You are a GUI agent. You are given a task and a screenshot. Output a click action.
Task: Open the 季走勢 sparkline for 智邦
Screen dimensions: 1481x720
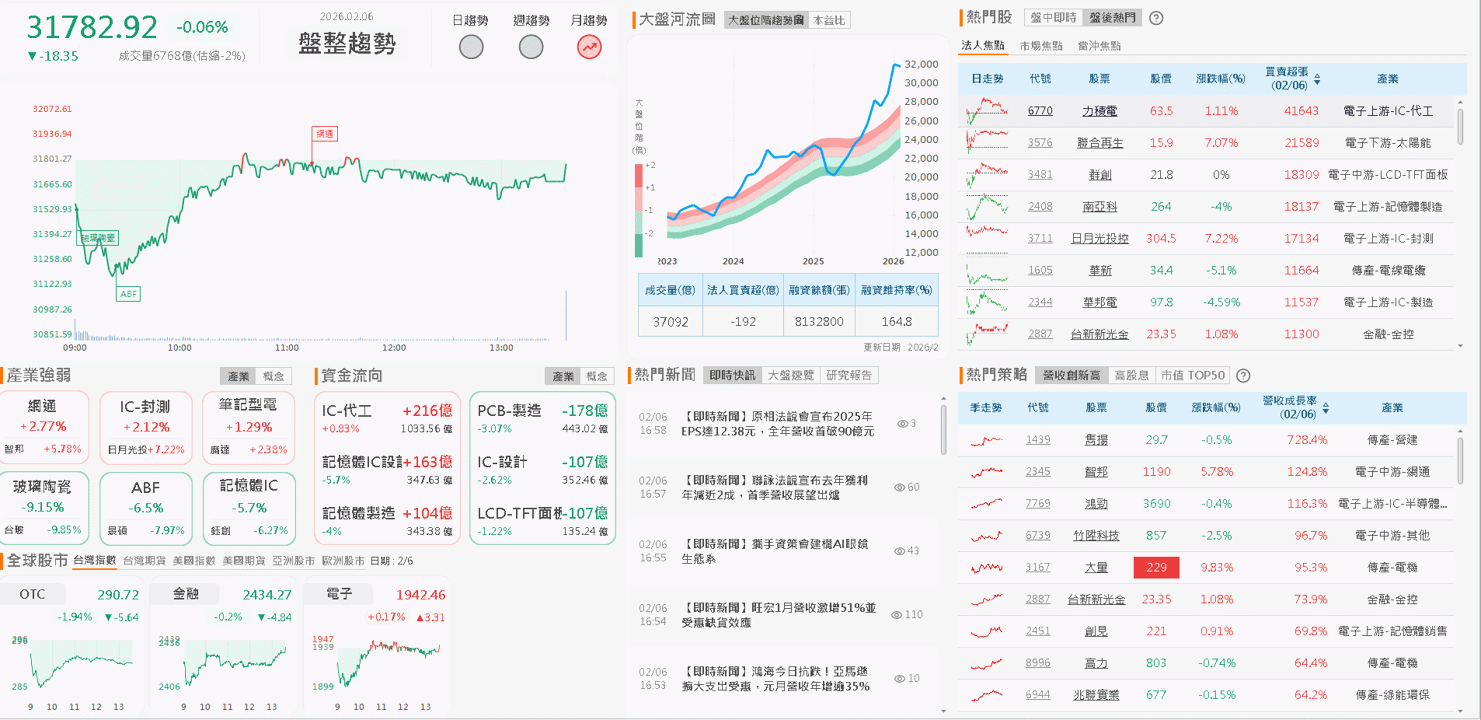[x=986, y=472]
